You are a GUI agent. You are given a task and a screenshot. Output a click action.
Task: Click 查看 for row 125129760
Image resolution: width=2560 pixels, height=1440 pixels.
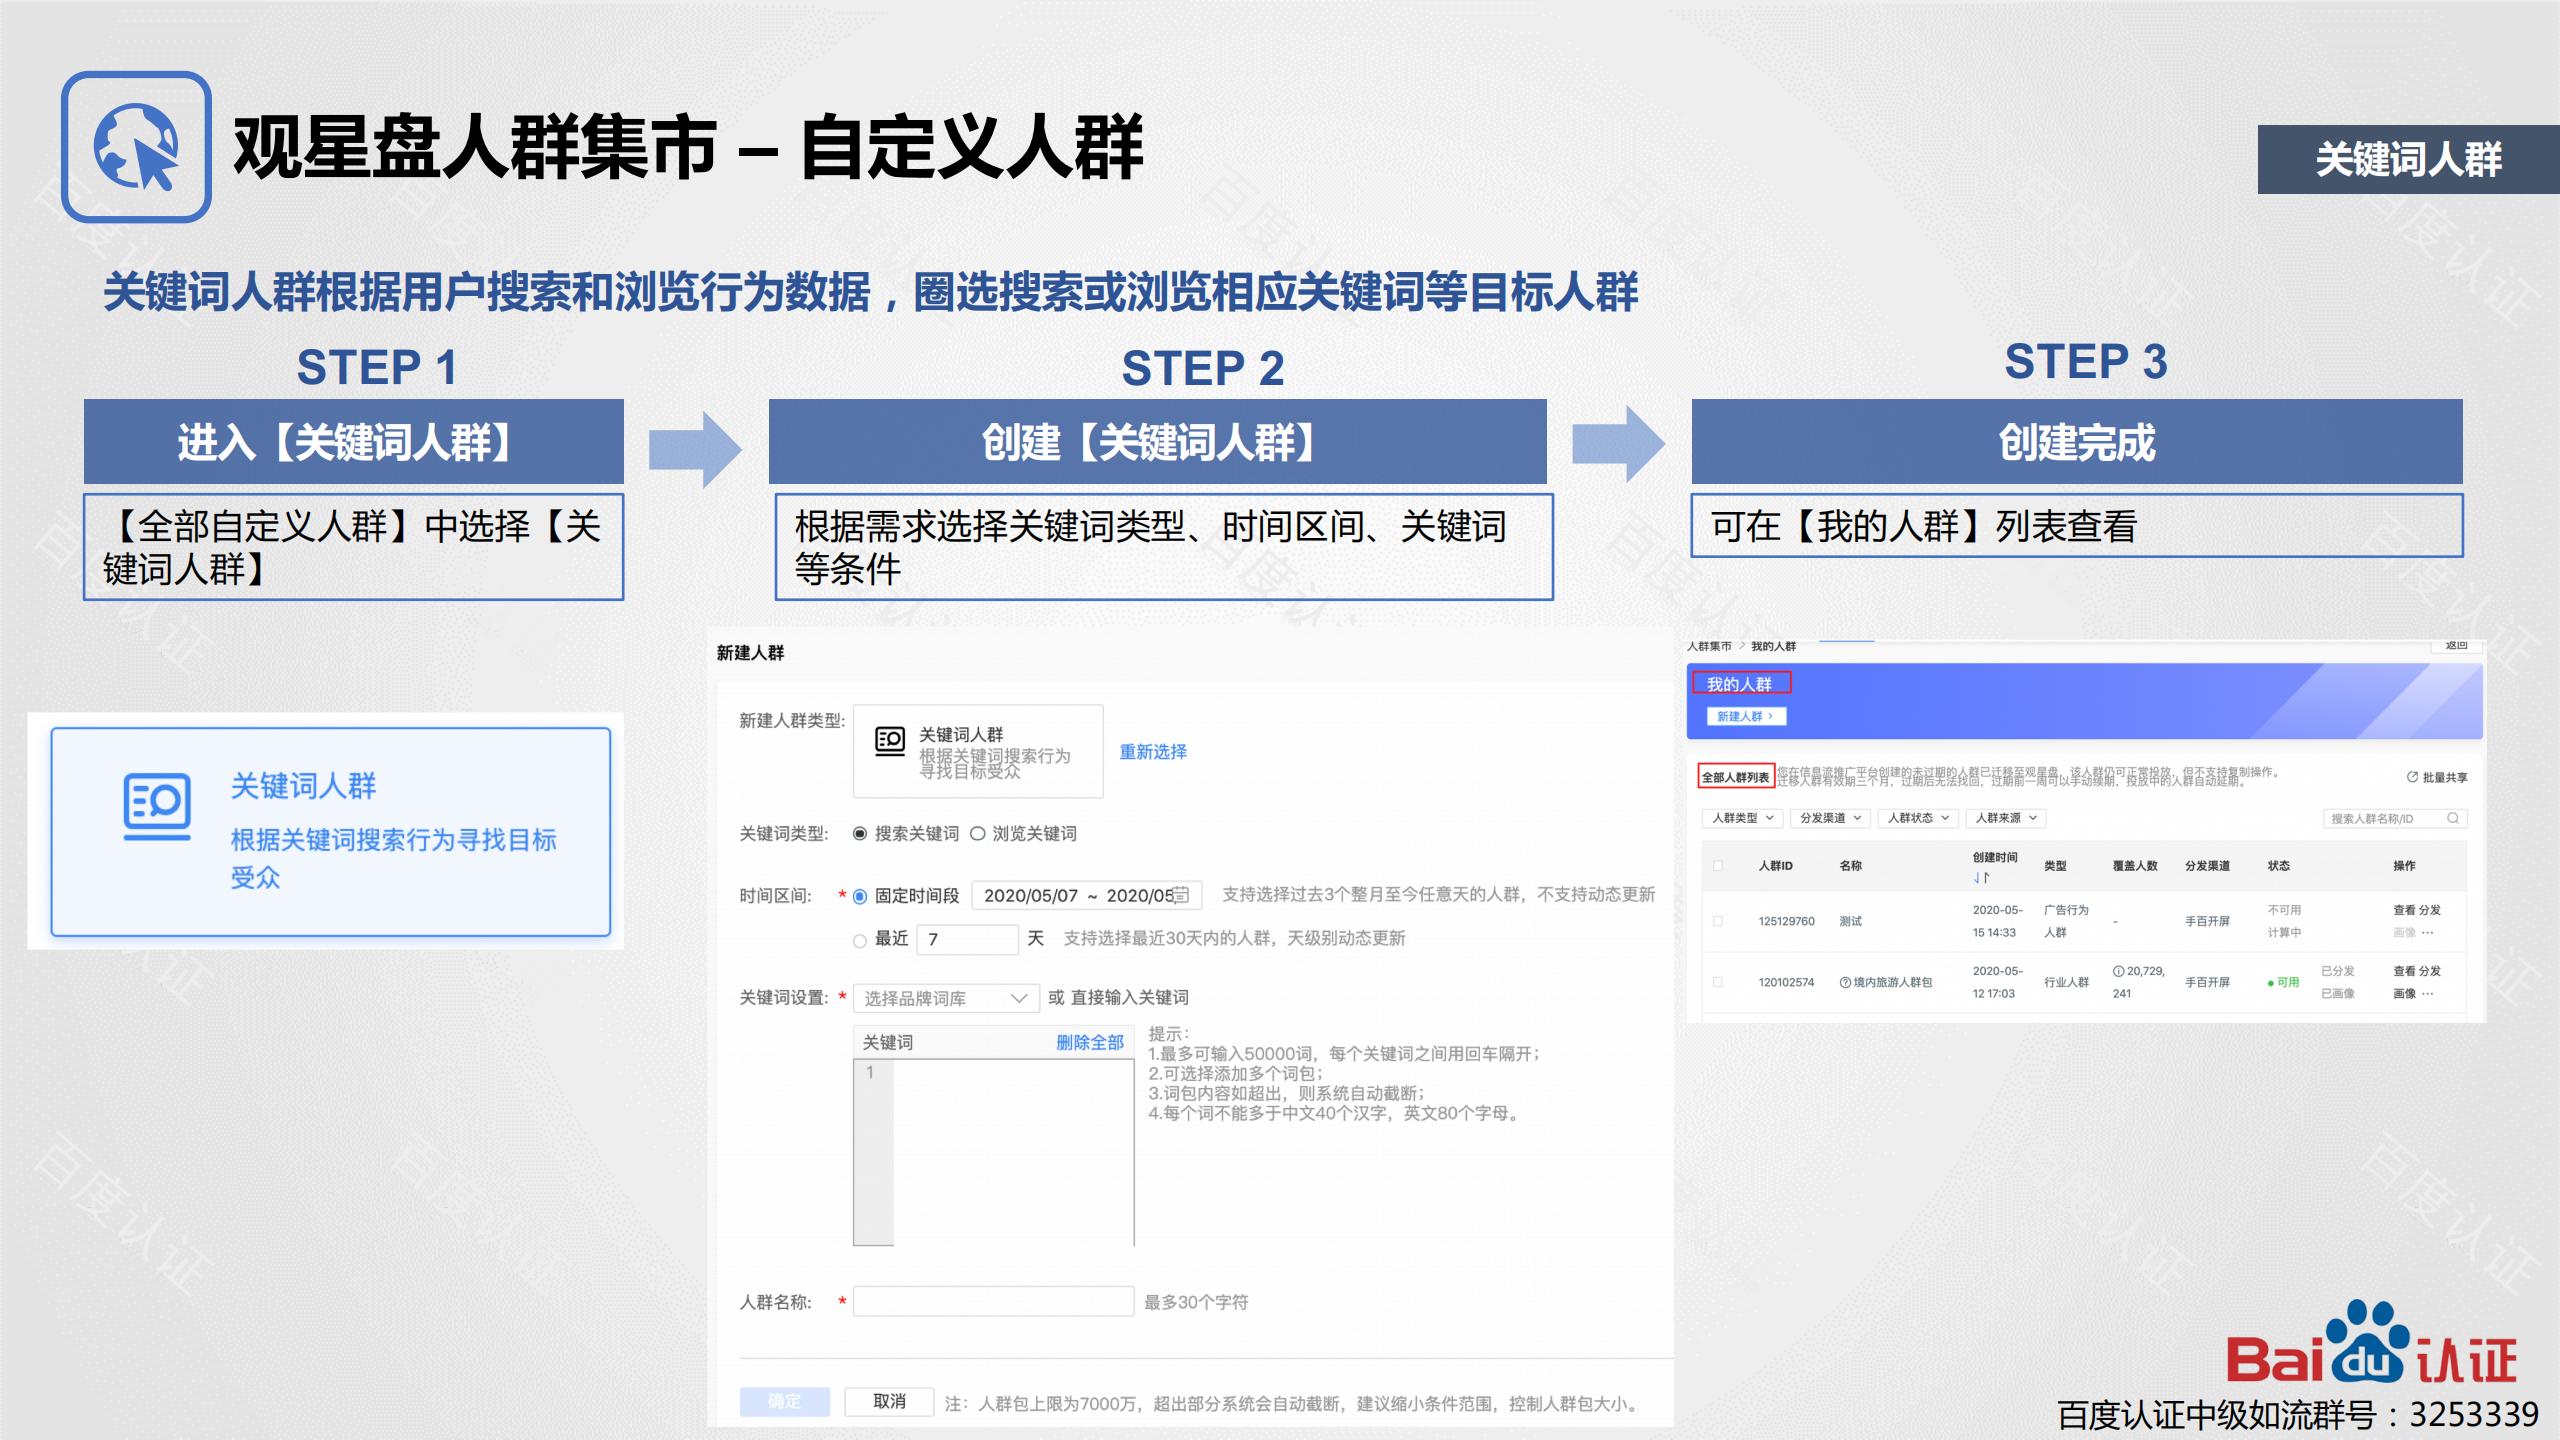(2404, 910)
